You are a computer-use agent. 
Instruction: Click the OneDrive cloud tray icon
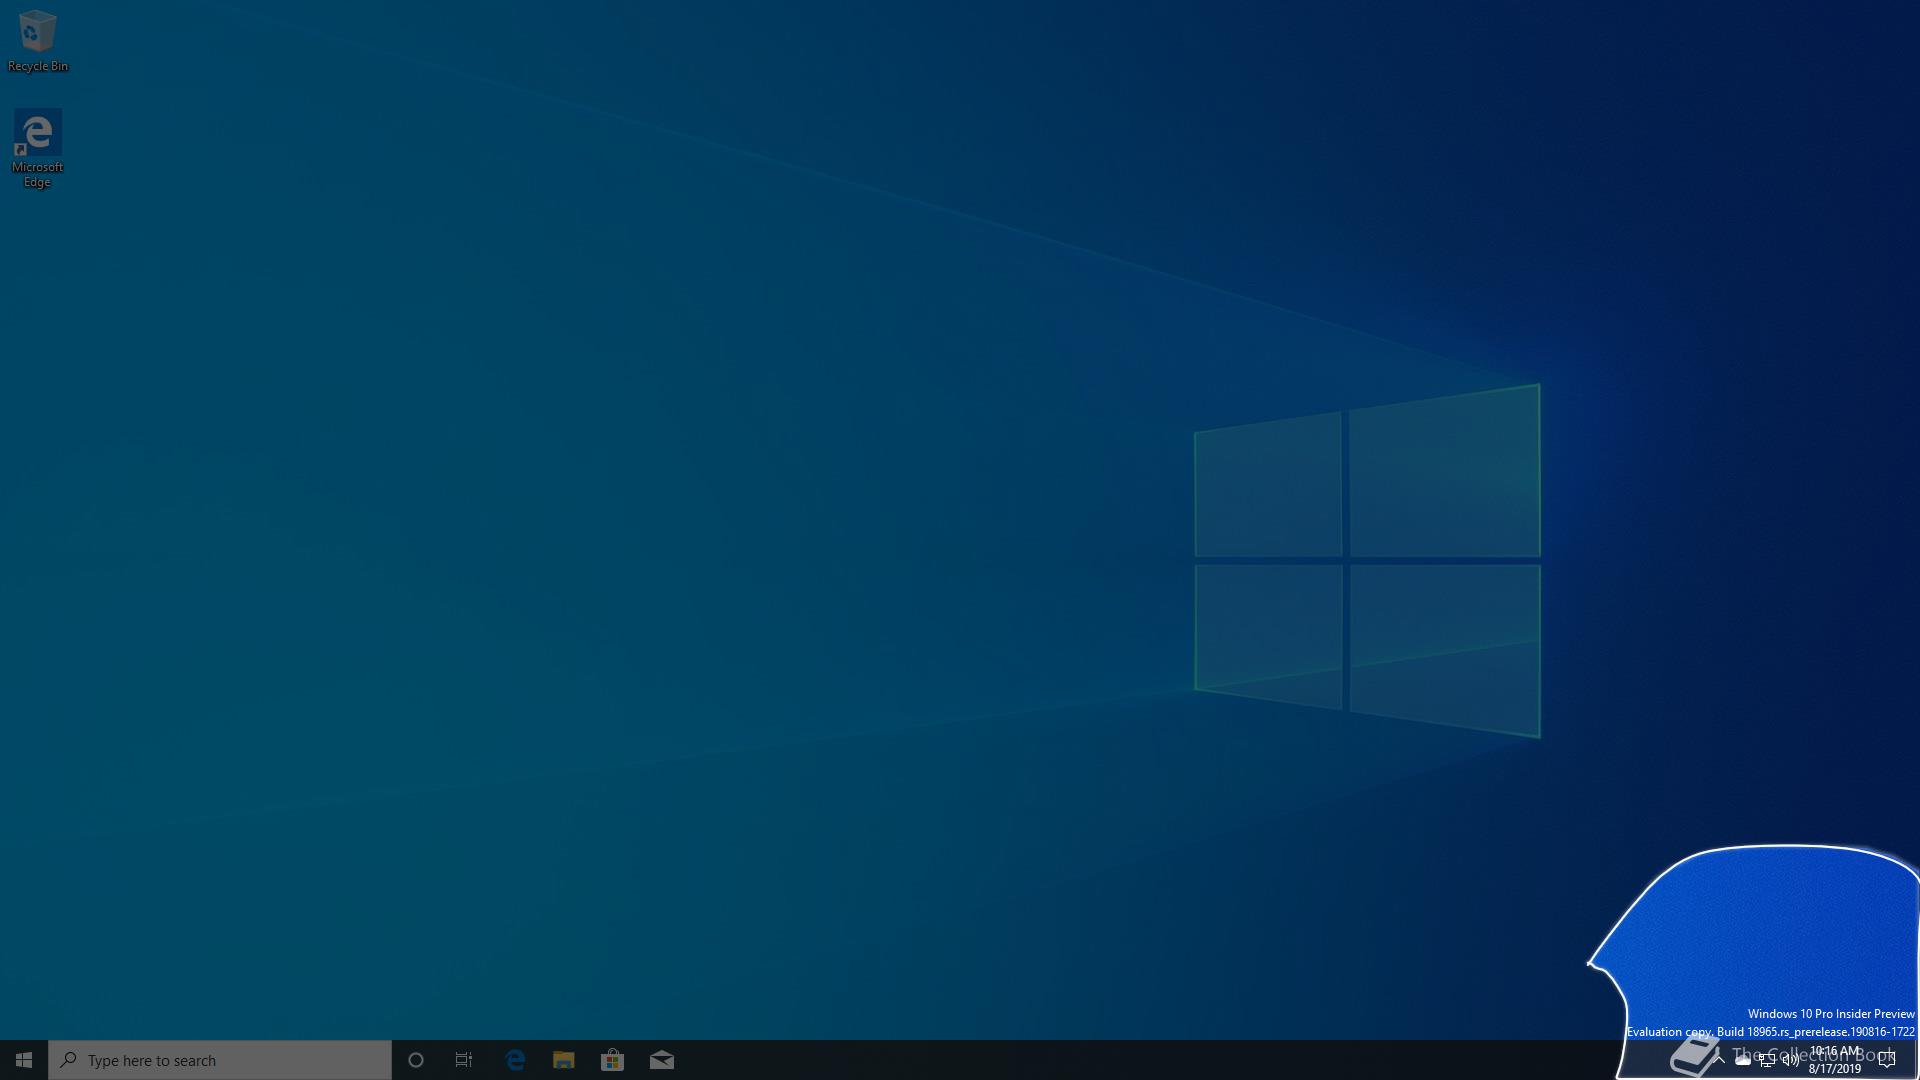[1743, 1060]
